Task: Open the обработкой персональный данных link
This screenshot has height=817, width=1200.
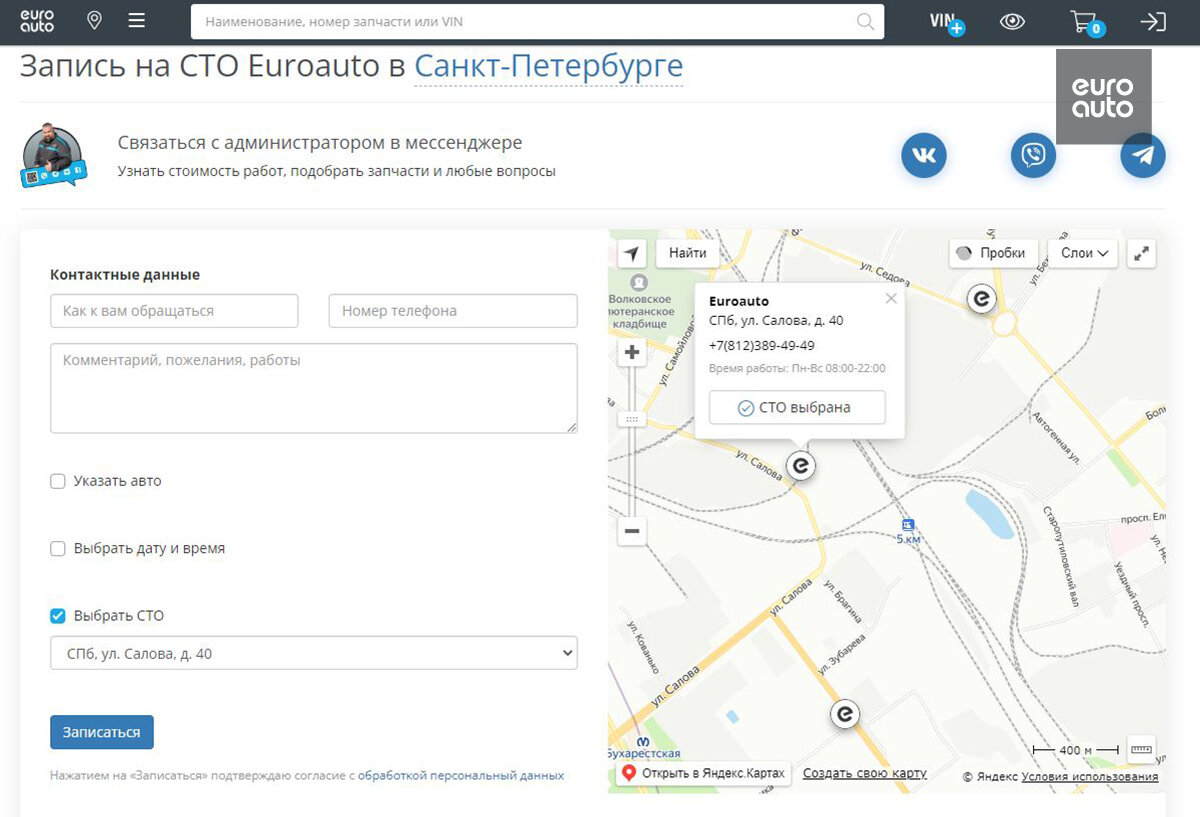Action: tap(461, 775)
